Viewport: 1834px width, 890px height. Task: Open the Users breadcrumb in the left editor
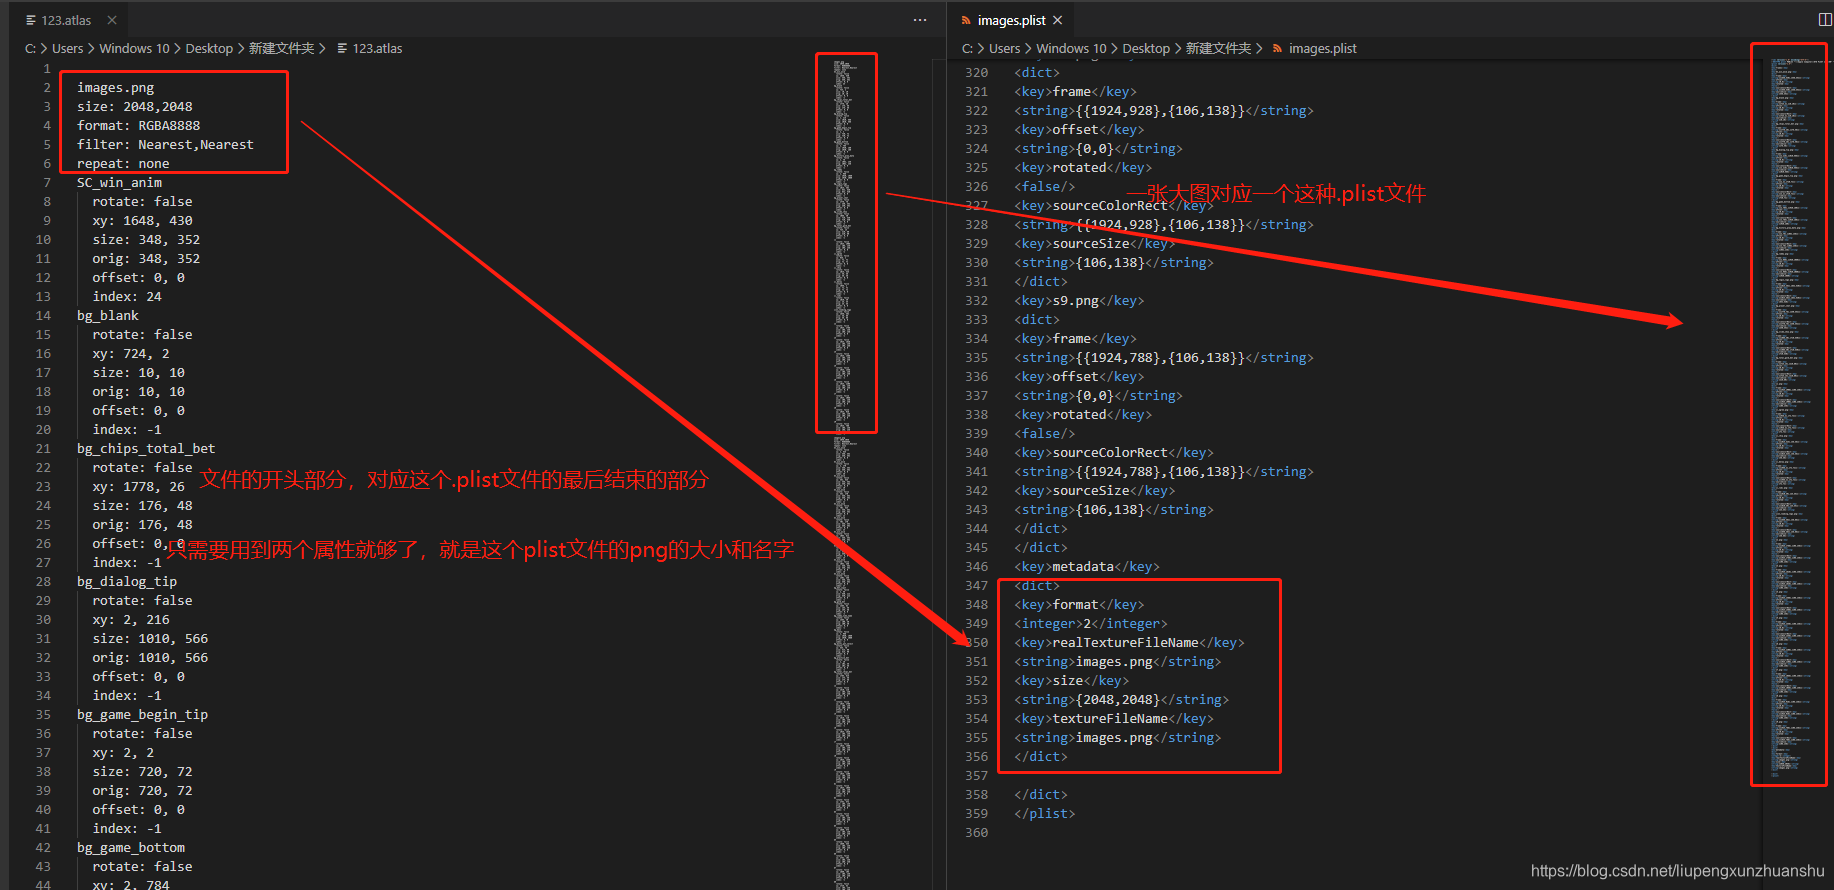point(68,48)
